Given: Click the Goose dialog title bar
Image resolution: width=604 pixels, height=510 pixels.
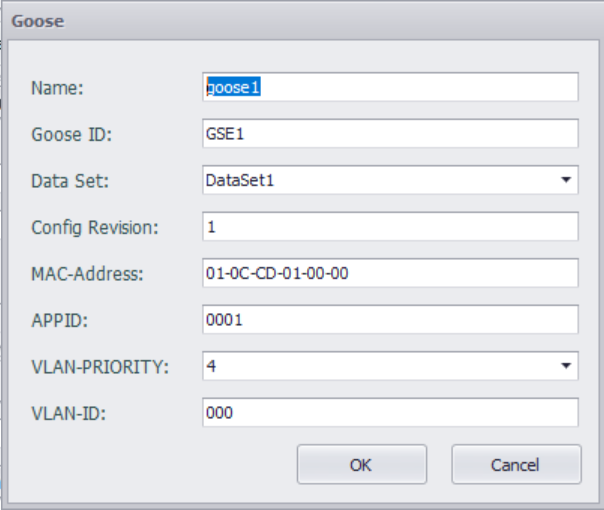Looking at the screenshot, I should (x=300, y=20).
